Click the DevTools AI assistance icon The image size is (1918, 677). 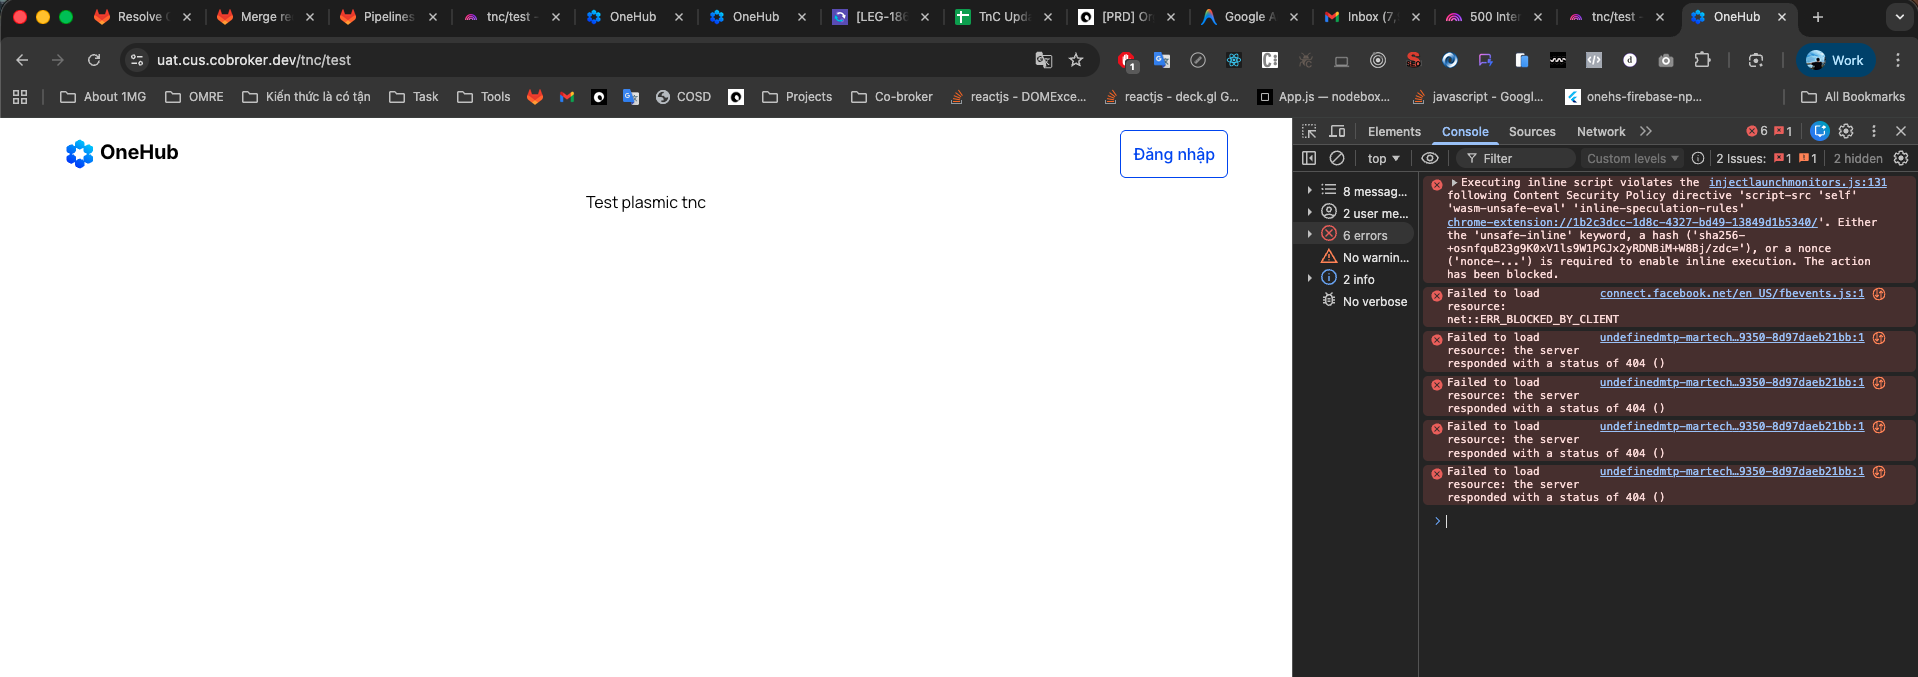1820,131
